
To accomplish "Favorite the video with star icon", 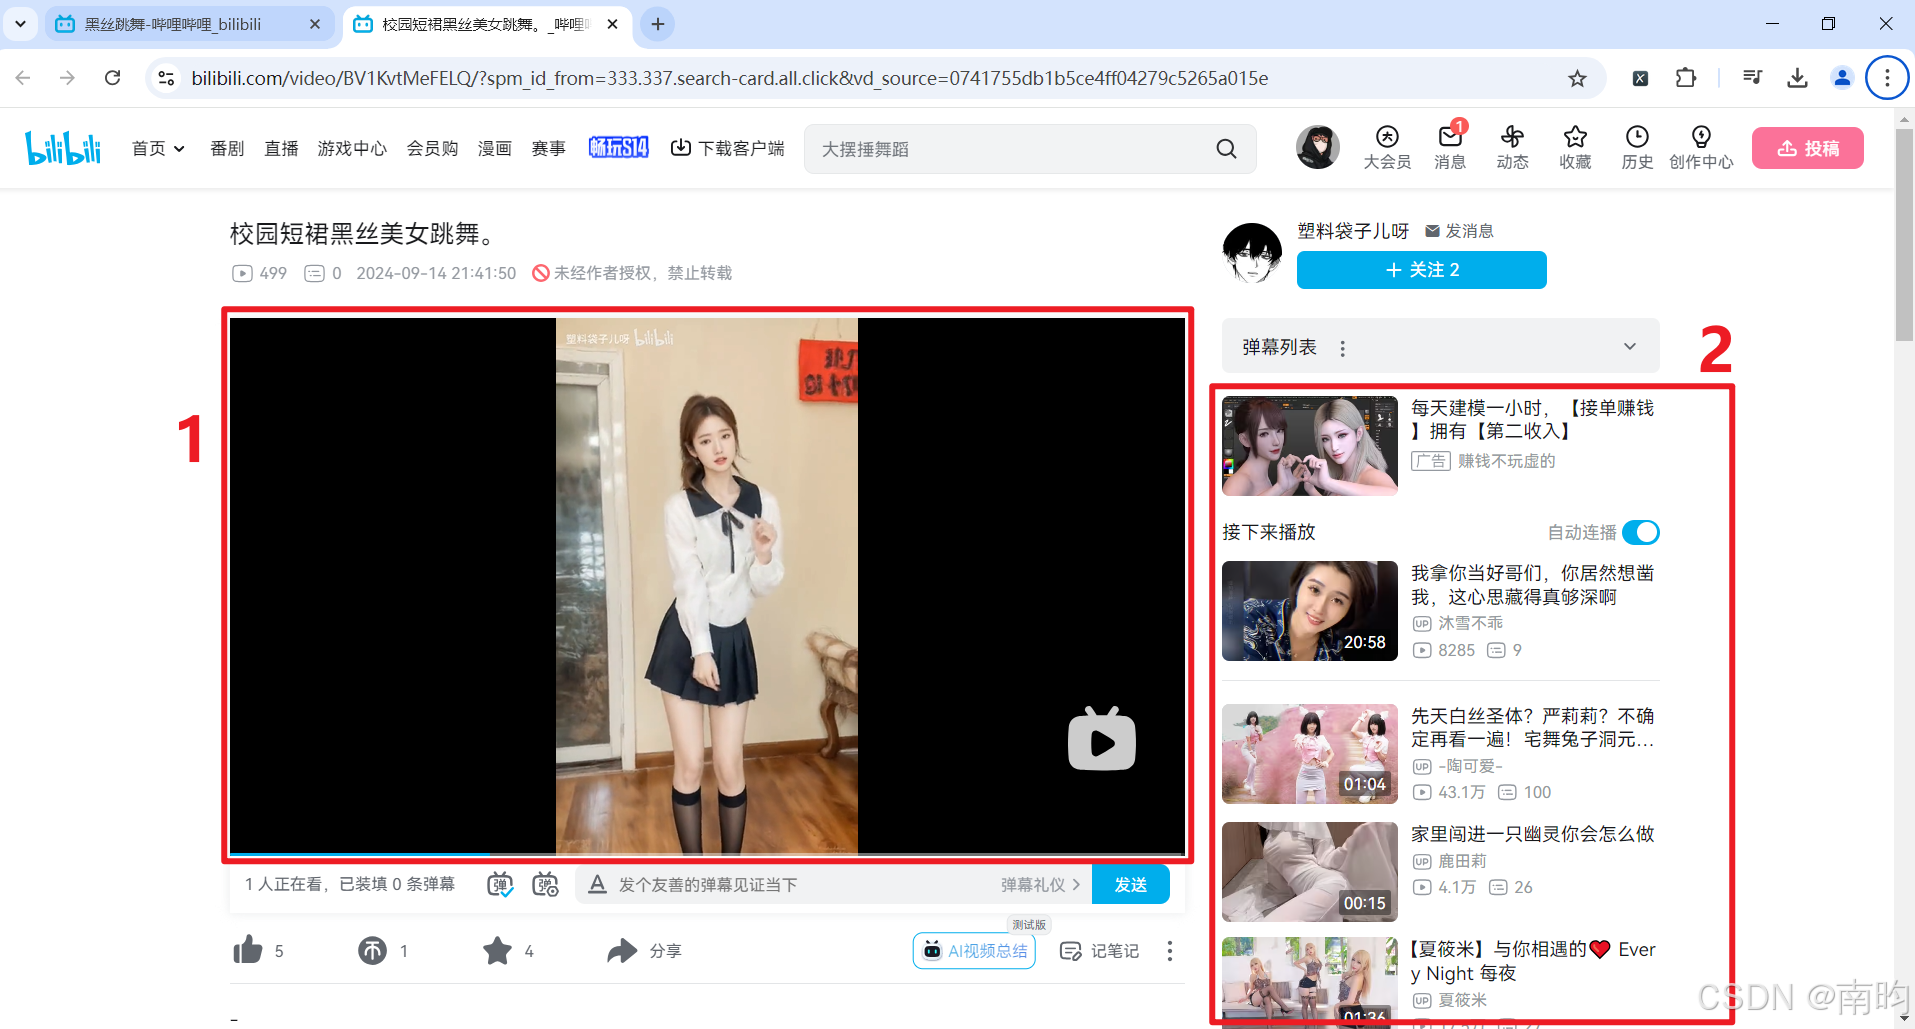I will pyautogui.click(x=497, y=950).
